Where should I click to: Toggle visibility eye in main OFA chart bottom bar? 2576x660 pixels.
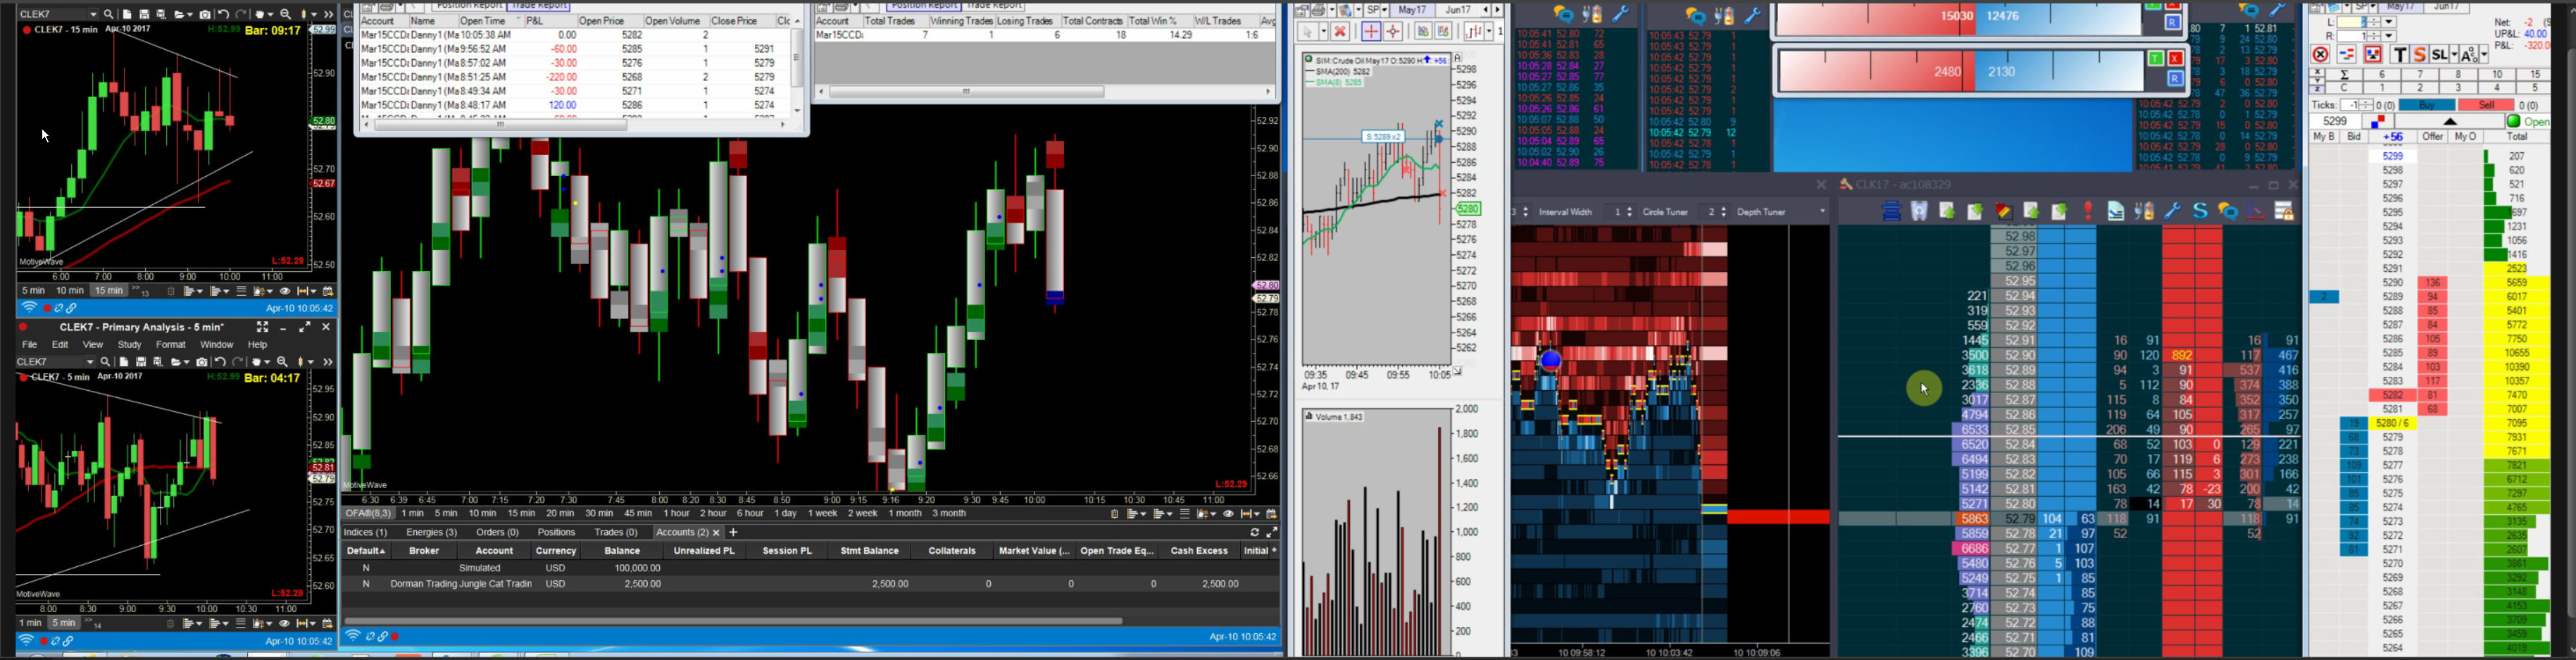click(1229, 514)
